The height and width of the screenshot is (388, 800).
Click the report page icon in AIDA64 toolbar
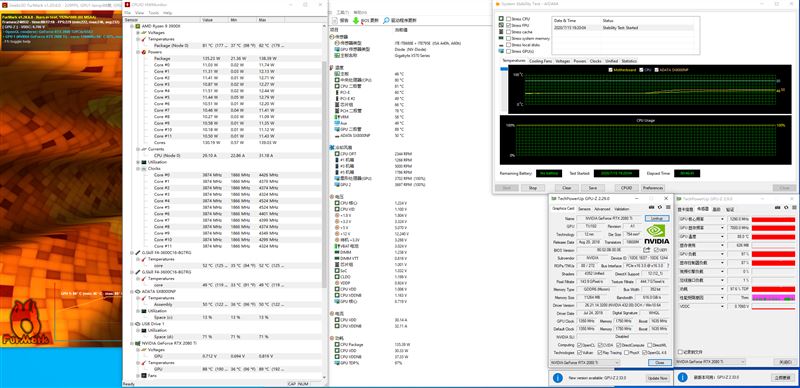coord(335,20)
